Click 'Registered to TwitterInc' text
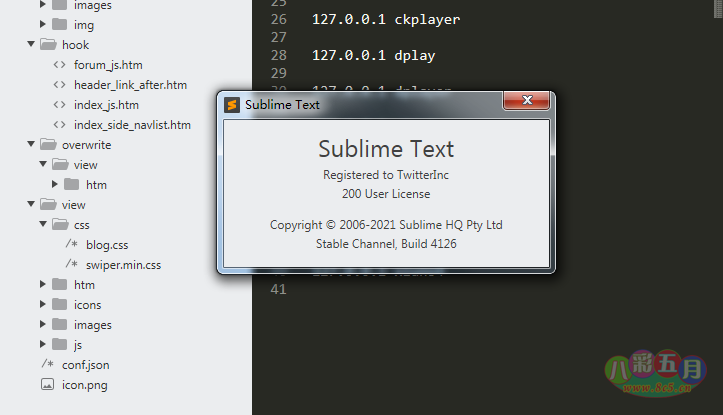 (x=386, y=175)
